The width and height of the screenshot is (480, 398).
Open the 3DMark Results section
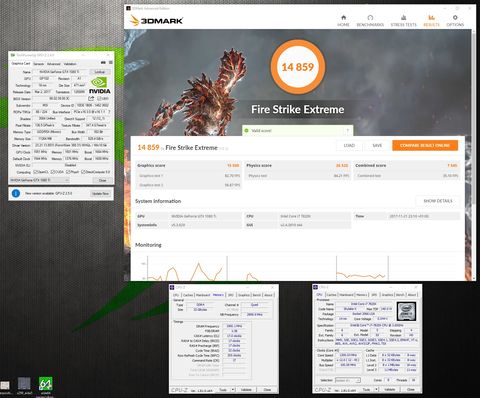[431, 21]
